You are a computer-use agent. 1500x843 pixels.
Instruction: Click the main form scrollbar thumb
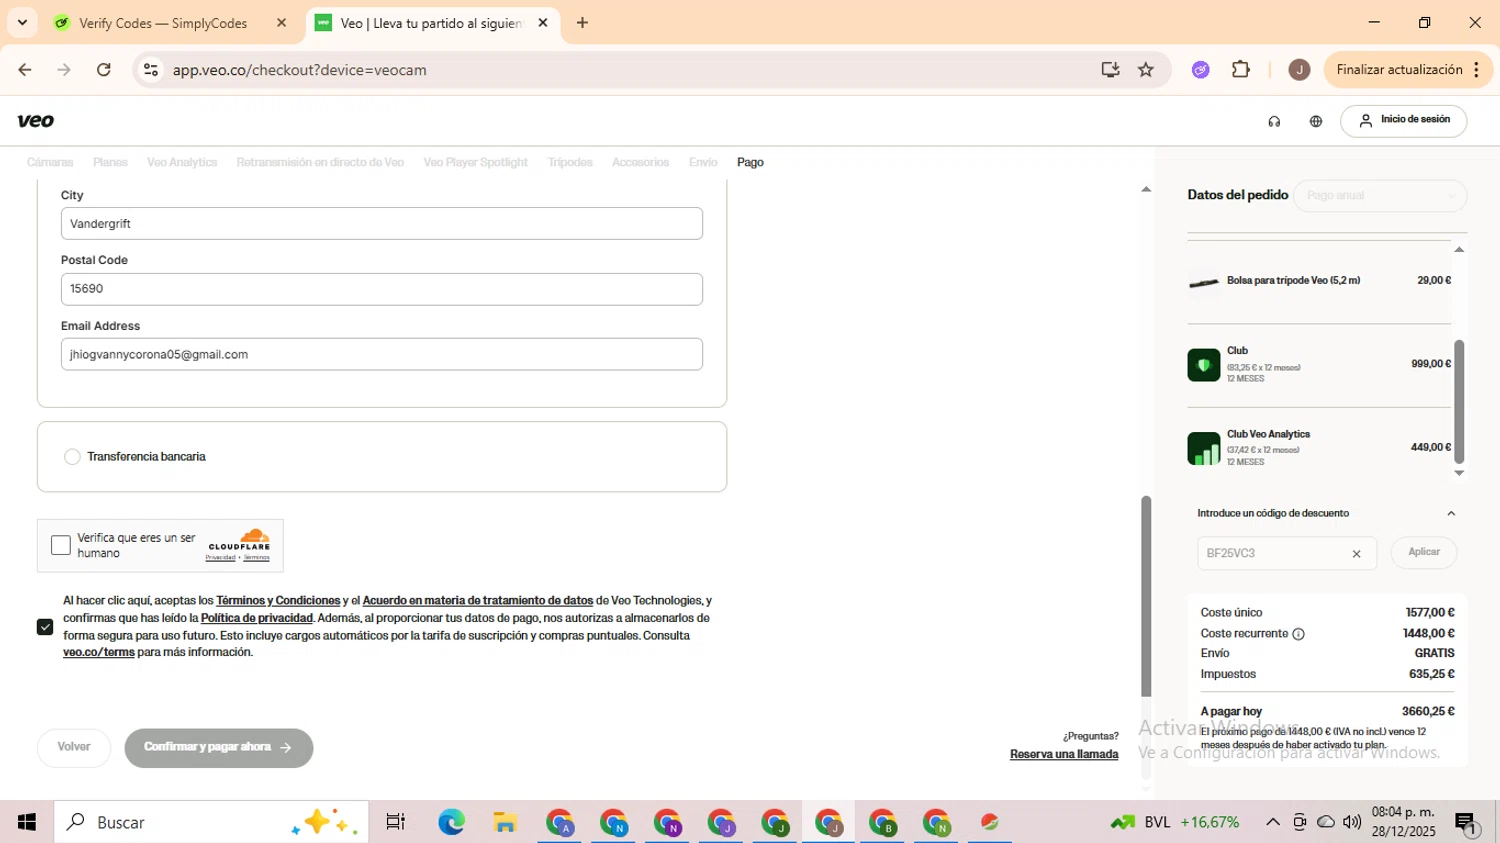(x=1146, y=597)
